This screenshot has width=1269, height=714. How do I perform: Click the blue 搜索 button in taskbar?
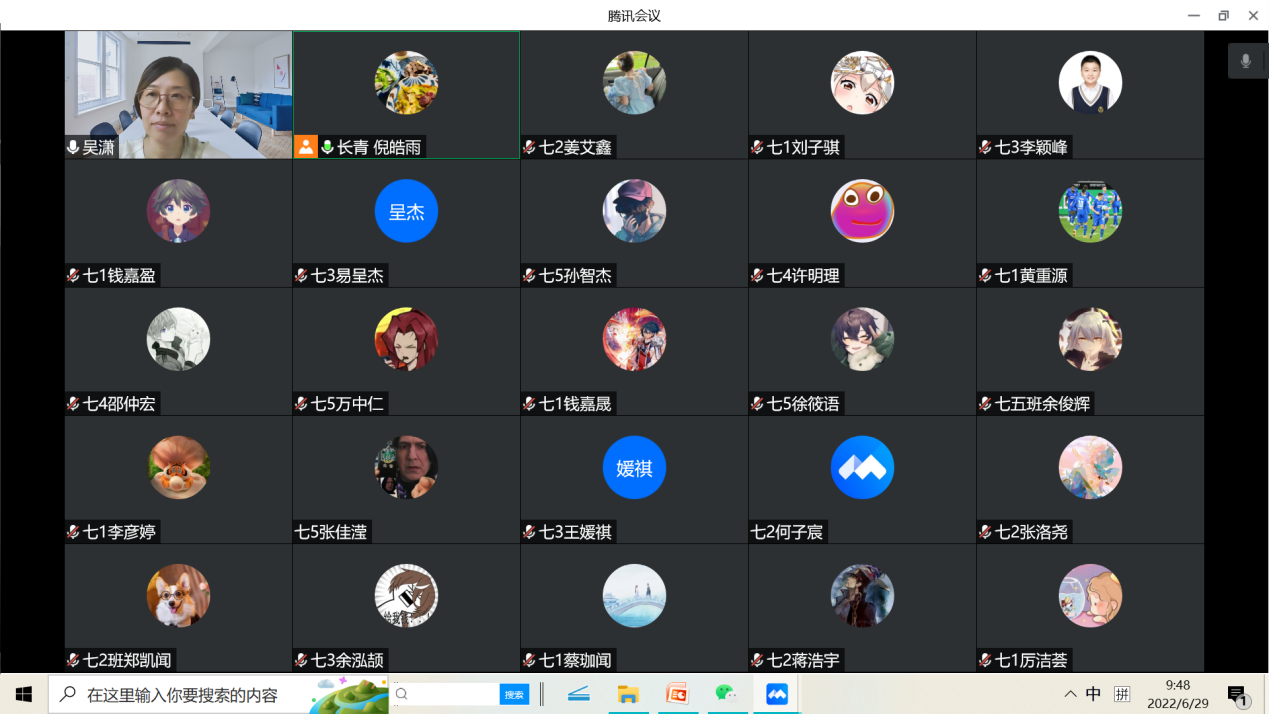pos(514,694)
